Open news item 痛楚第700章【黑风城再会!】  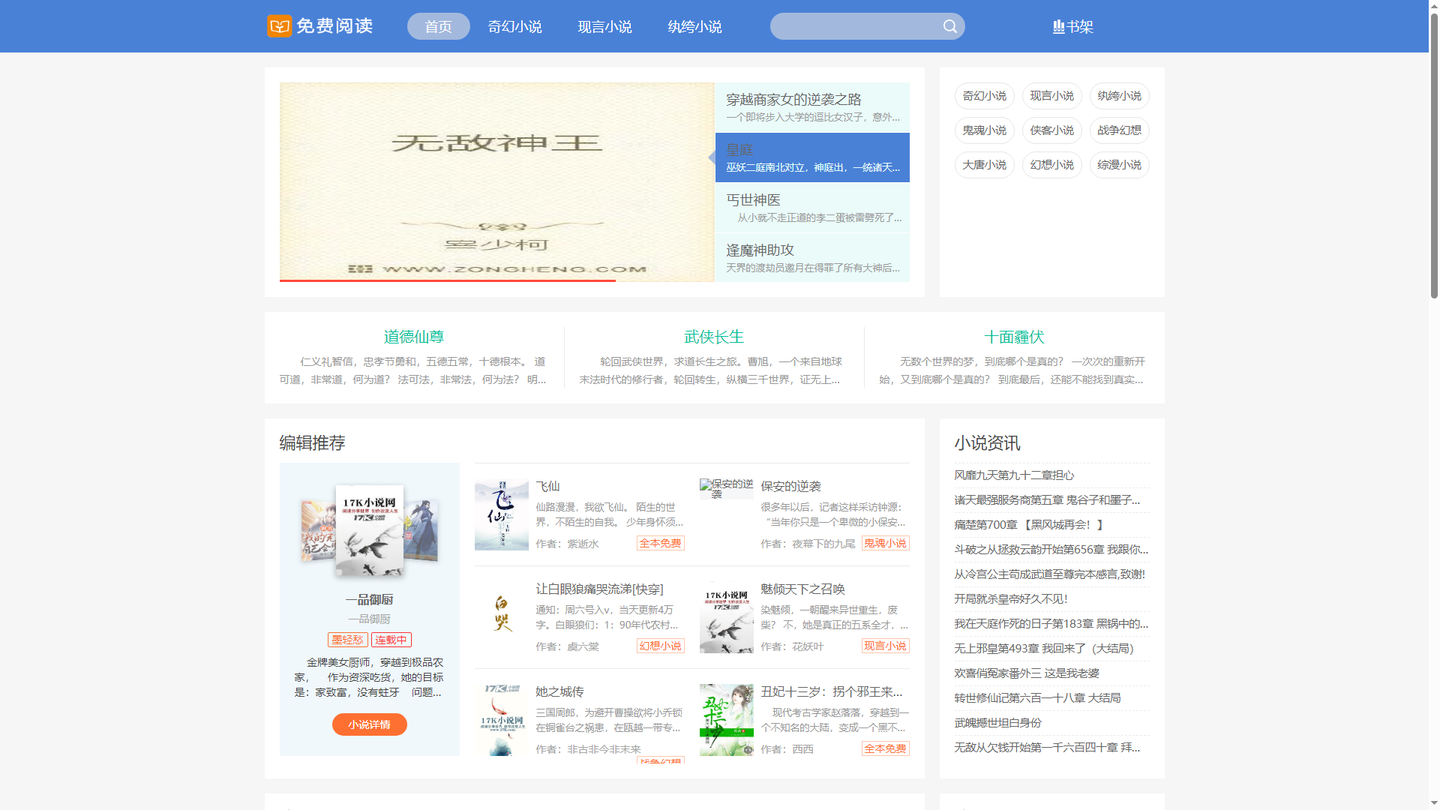pyautogui.click(x=1029, y=525)
